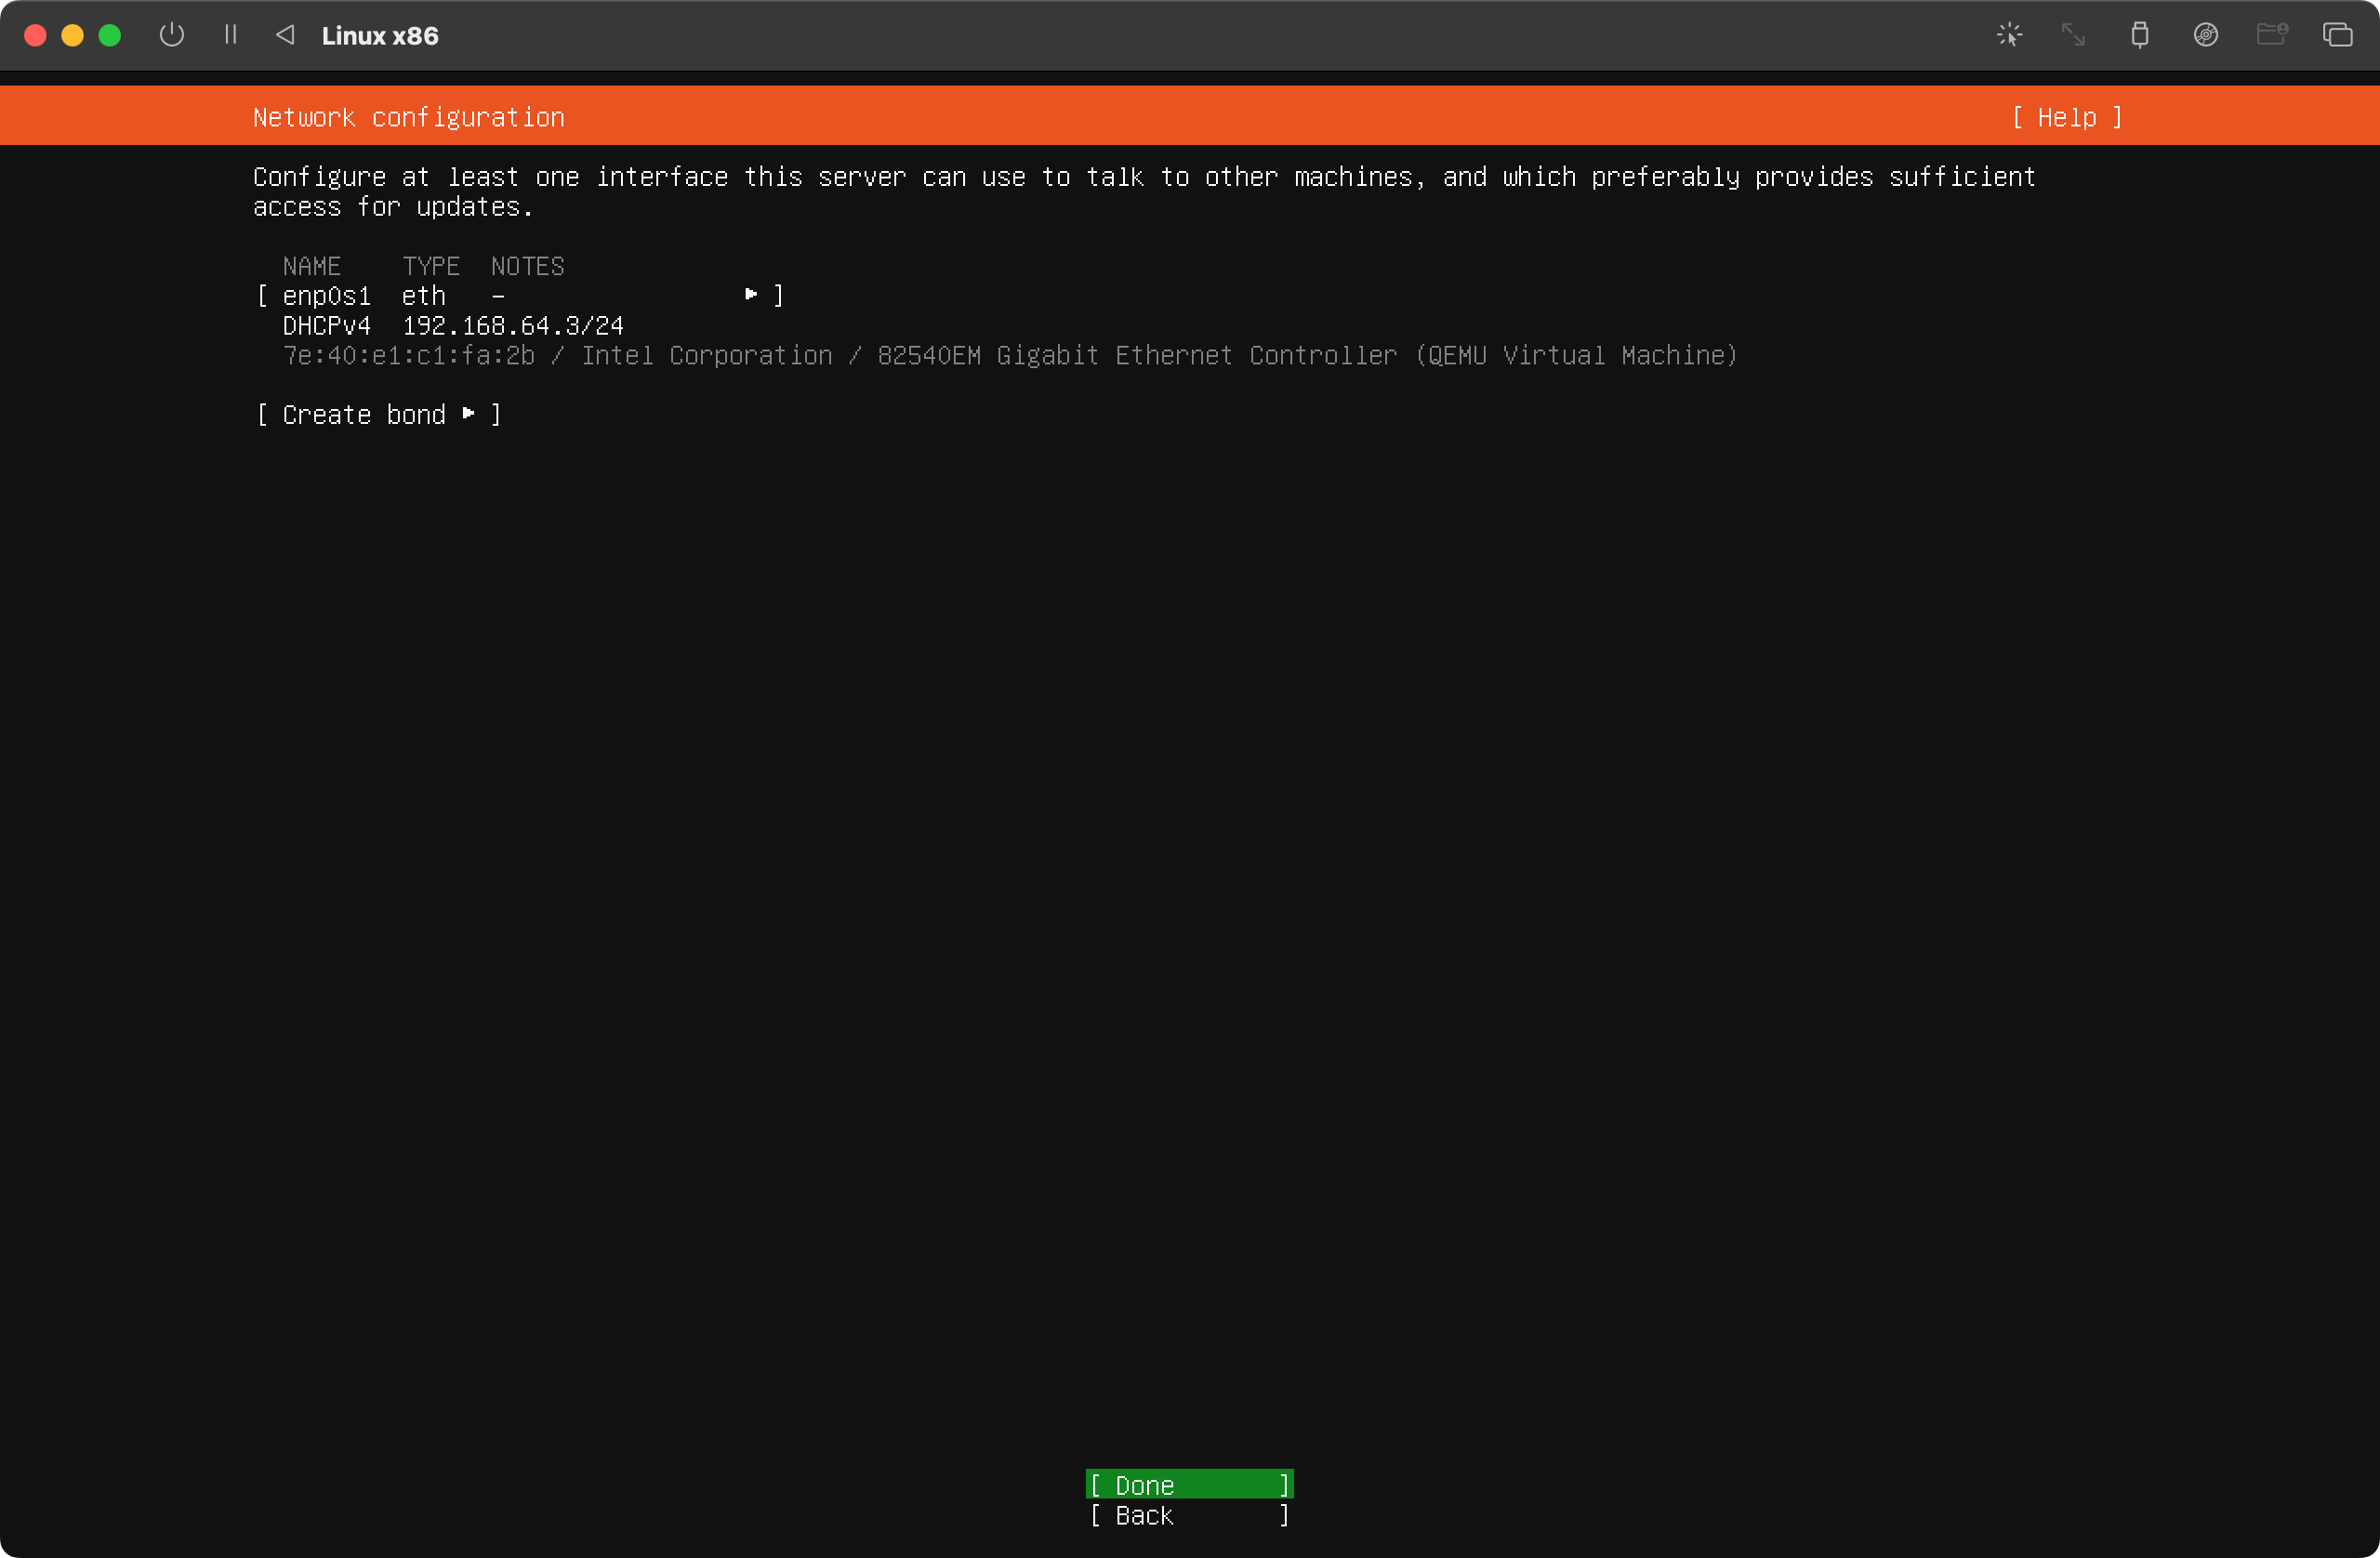Click the windows overlay icon
Image resolution: width=2380 pixels, height=1558 pixels.
[x=2337, y=35]
